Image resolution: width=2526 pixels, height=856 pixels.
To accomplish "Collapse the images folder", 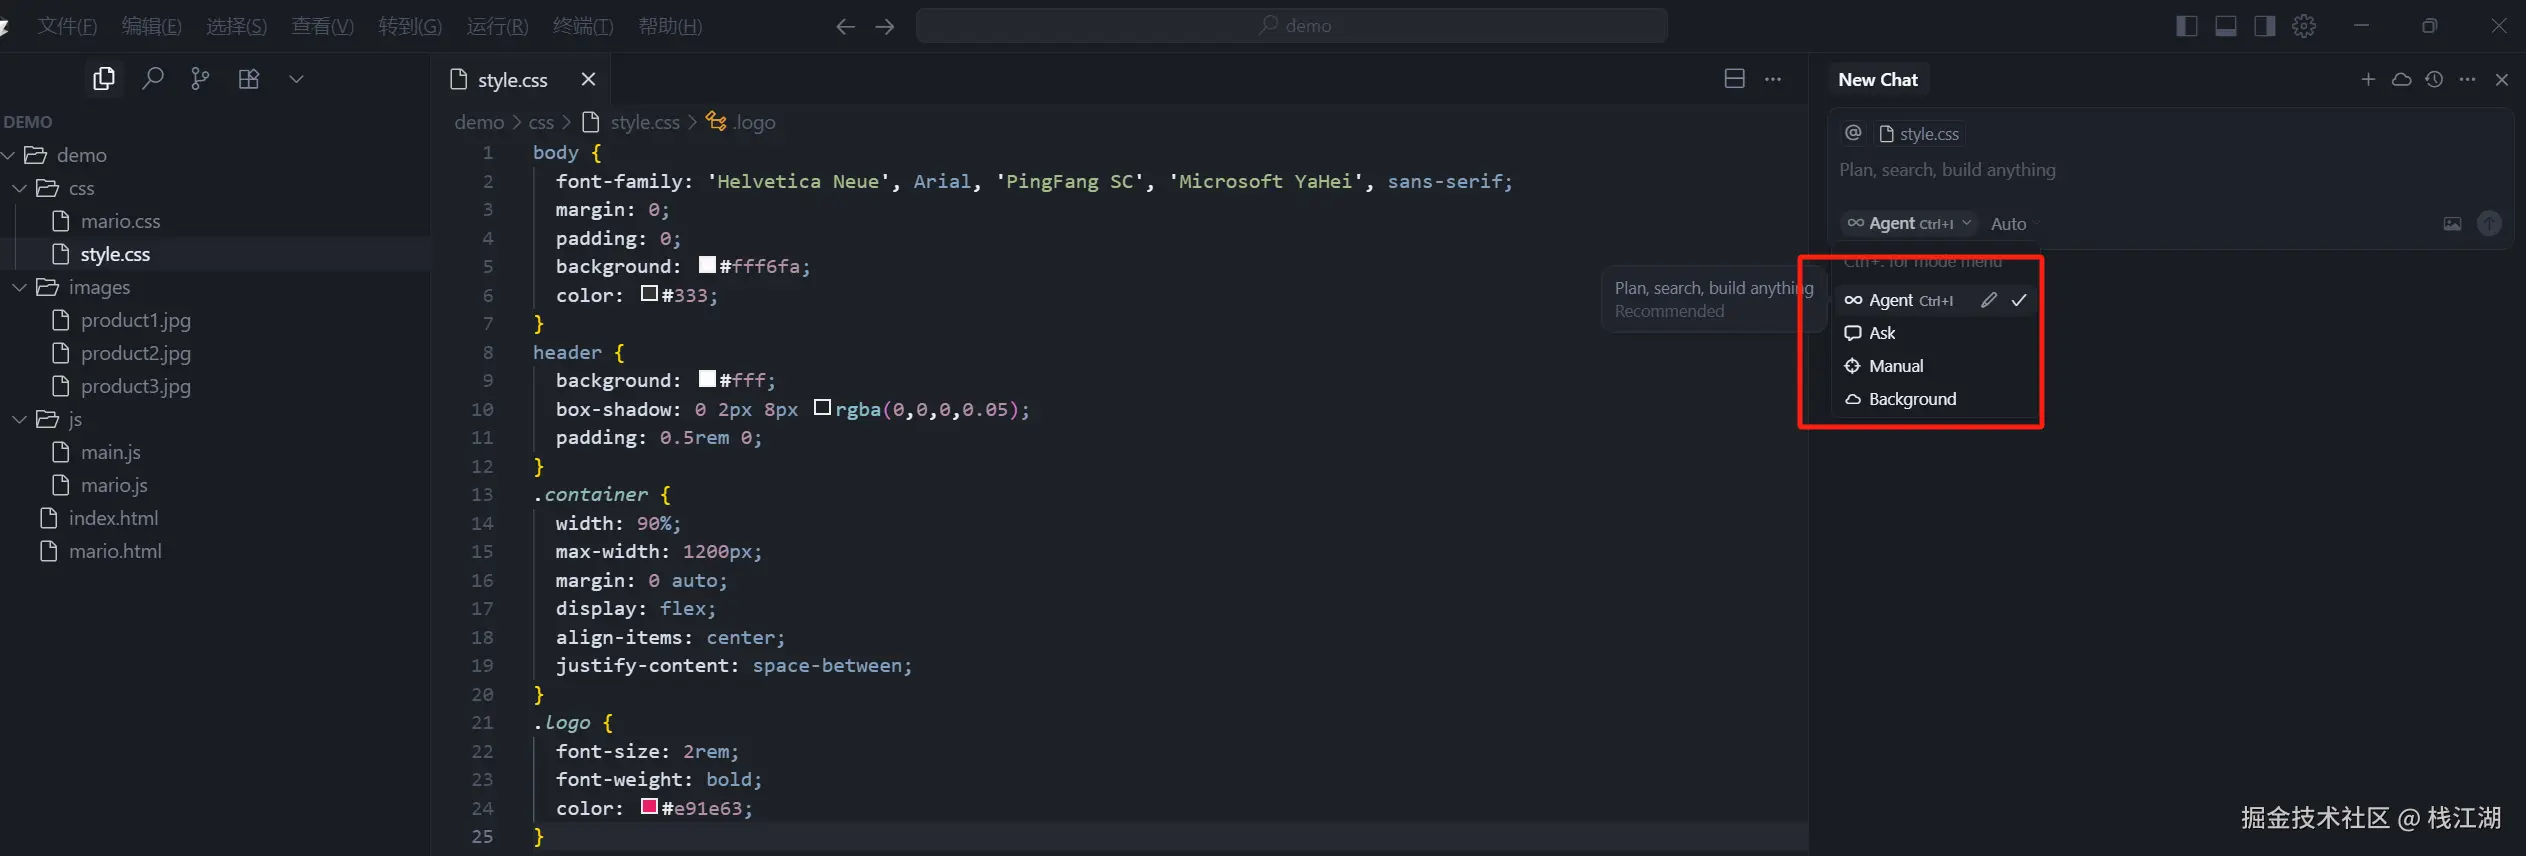I will [20, 287].
